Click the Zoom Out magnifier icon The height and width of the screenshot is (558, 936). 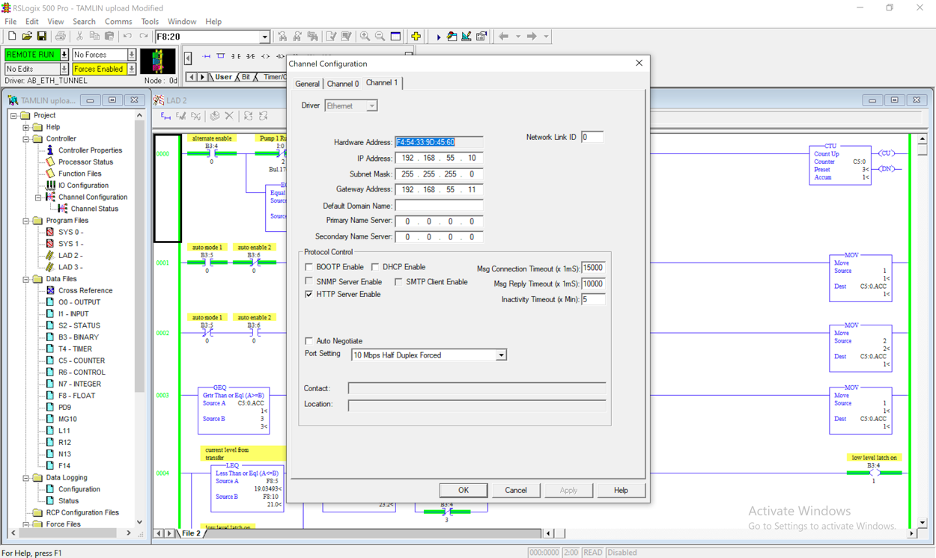[380, 36]
